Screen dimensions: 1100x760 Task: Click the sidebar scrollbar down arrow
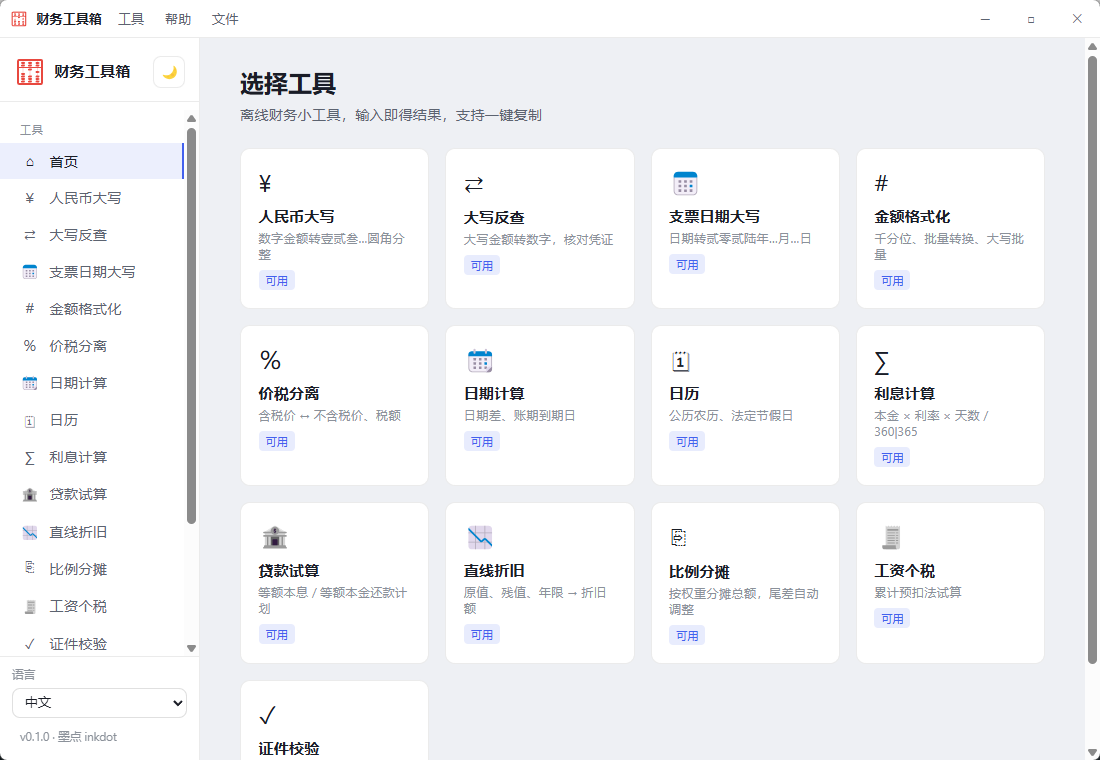[x=192, y=648]
